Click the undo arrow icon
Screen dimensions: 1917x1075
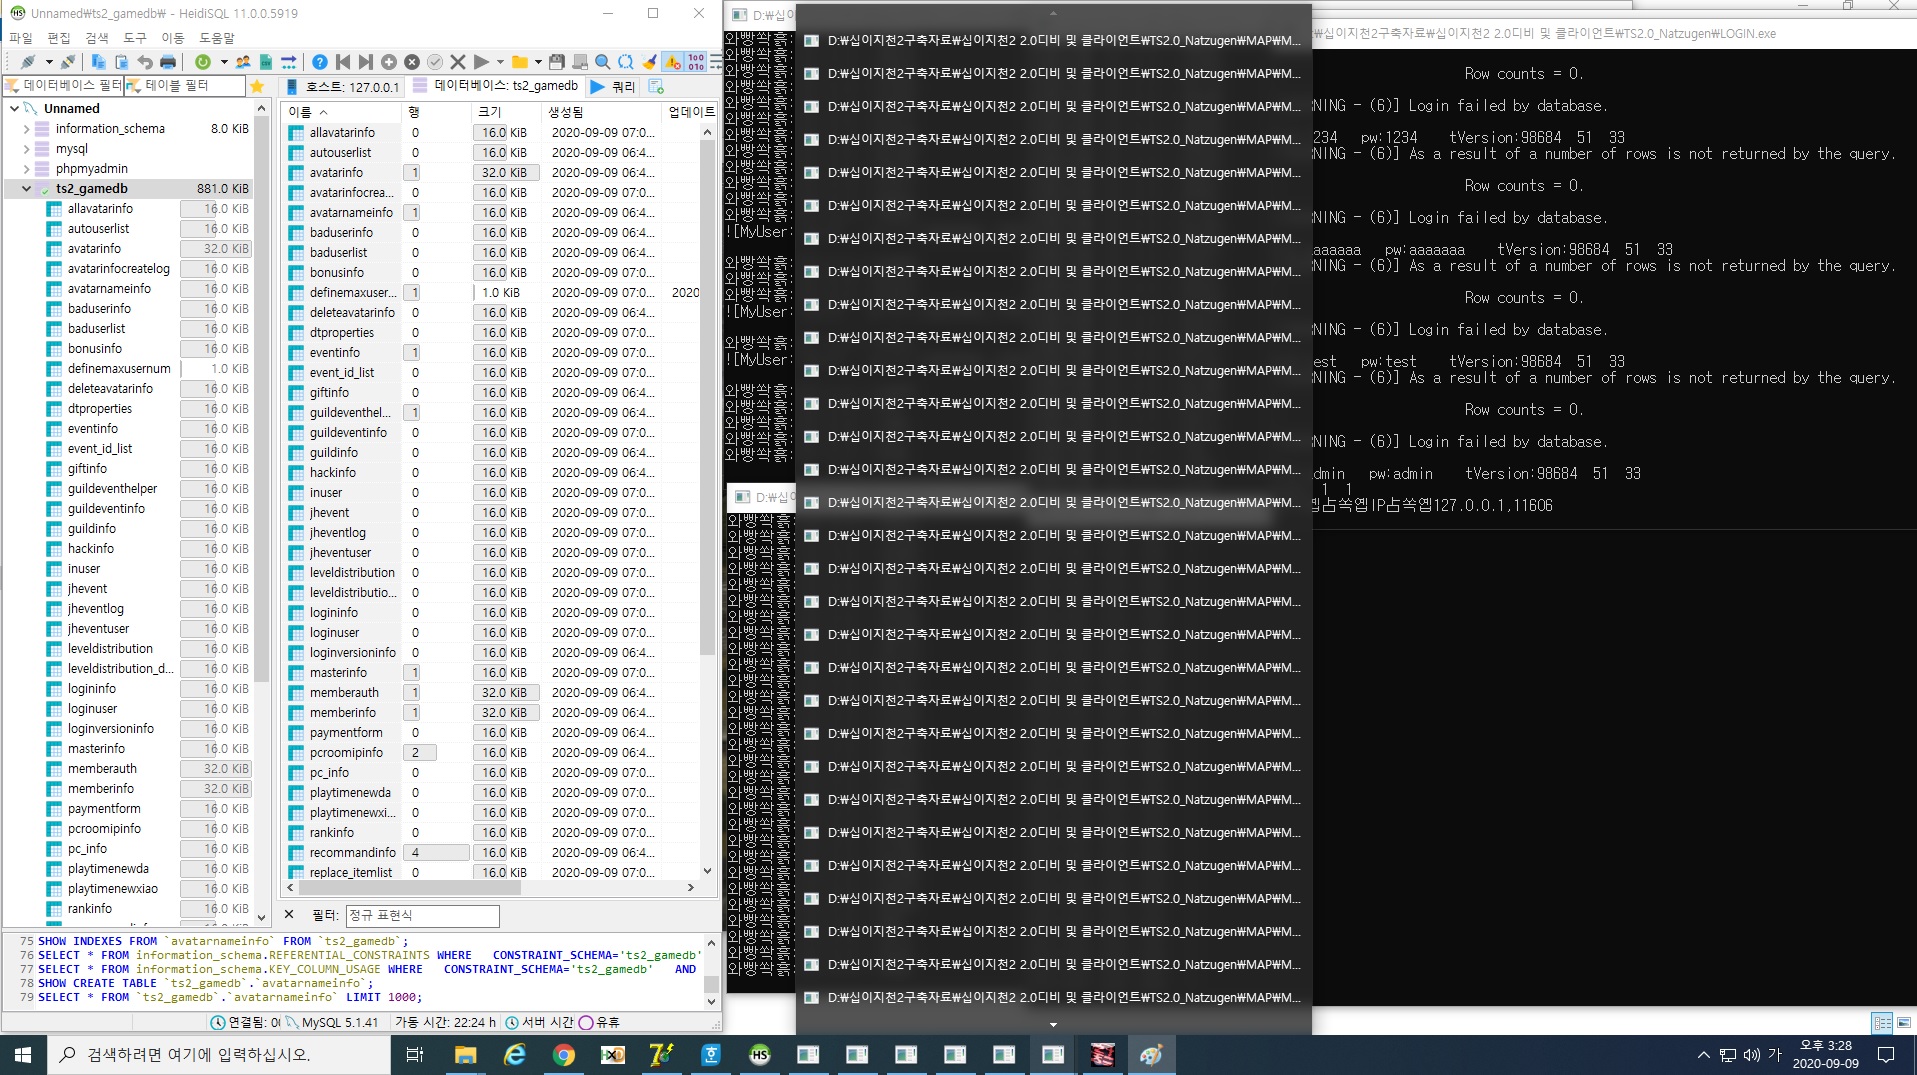pyautogui.click(x=145, y=62)
